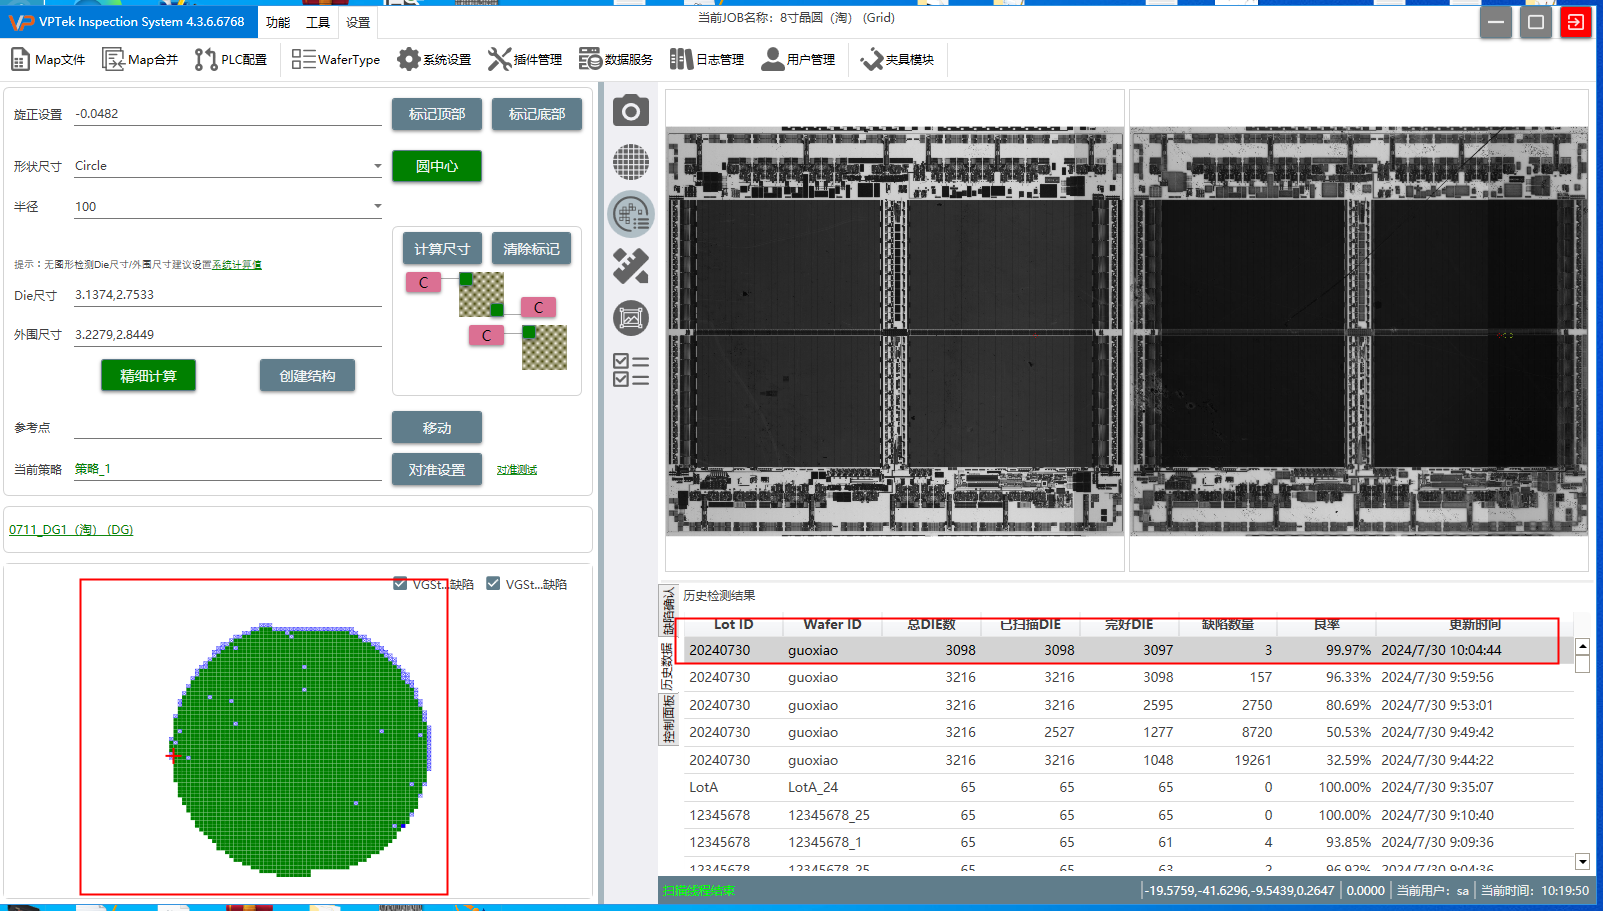Switch to the 控制面板 vertical tab
The height and width of the screenshot is (911, 1603).
point(668,720)
